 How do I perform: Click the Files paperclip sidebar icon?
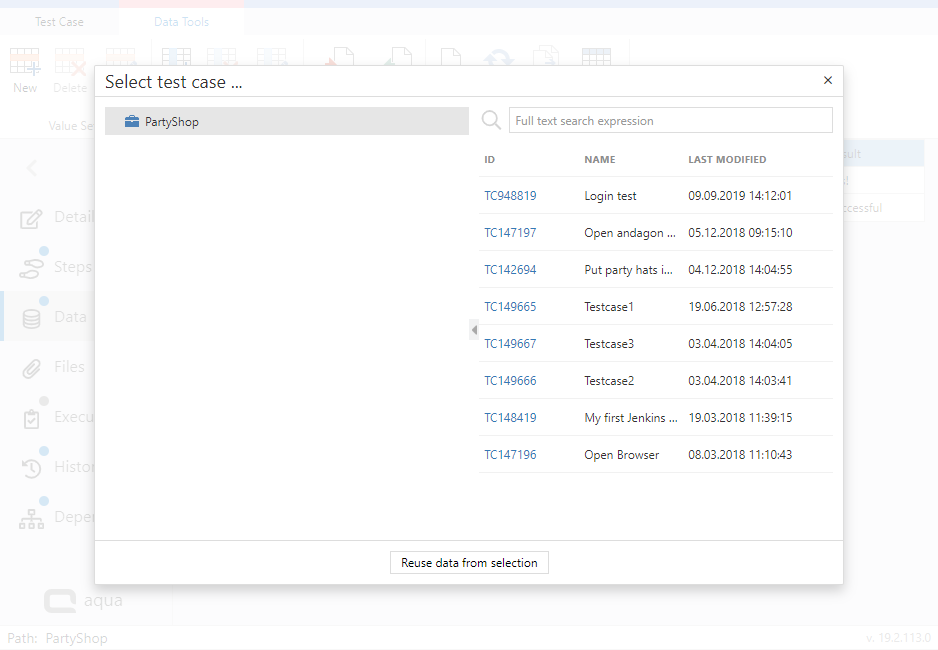[x=32, y=368]
